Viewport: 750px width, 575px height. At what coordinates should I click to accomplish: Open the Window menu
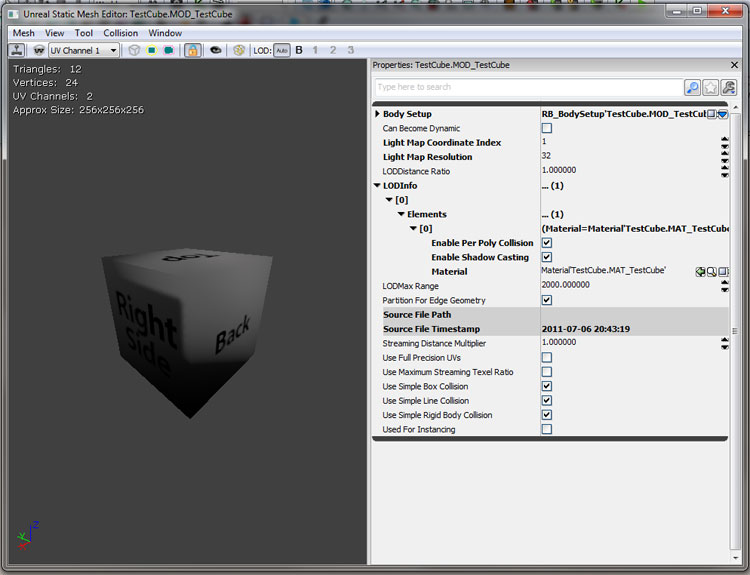(165, 33)
